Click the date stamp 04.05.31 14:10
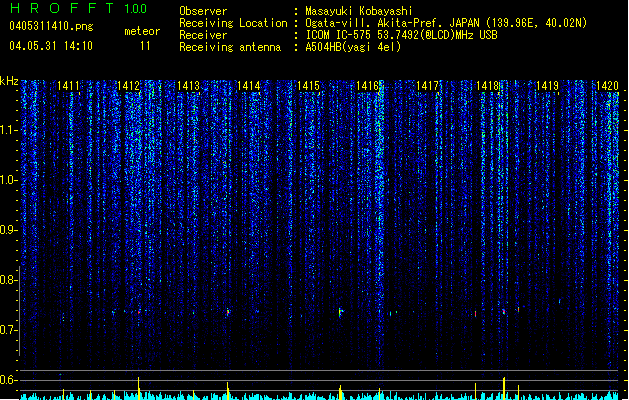 pyautogui.click(x=51, y=46)
